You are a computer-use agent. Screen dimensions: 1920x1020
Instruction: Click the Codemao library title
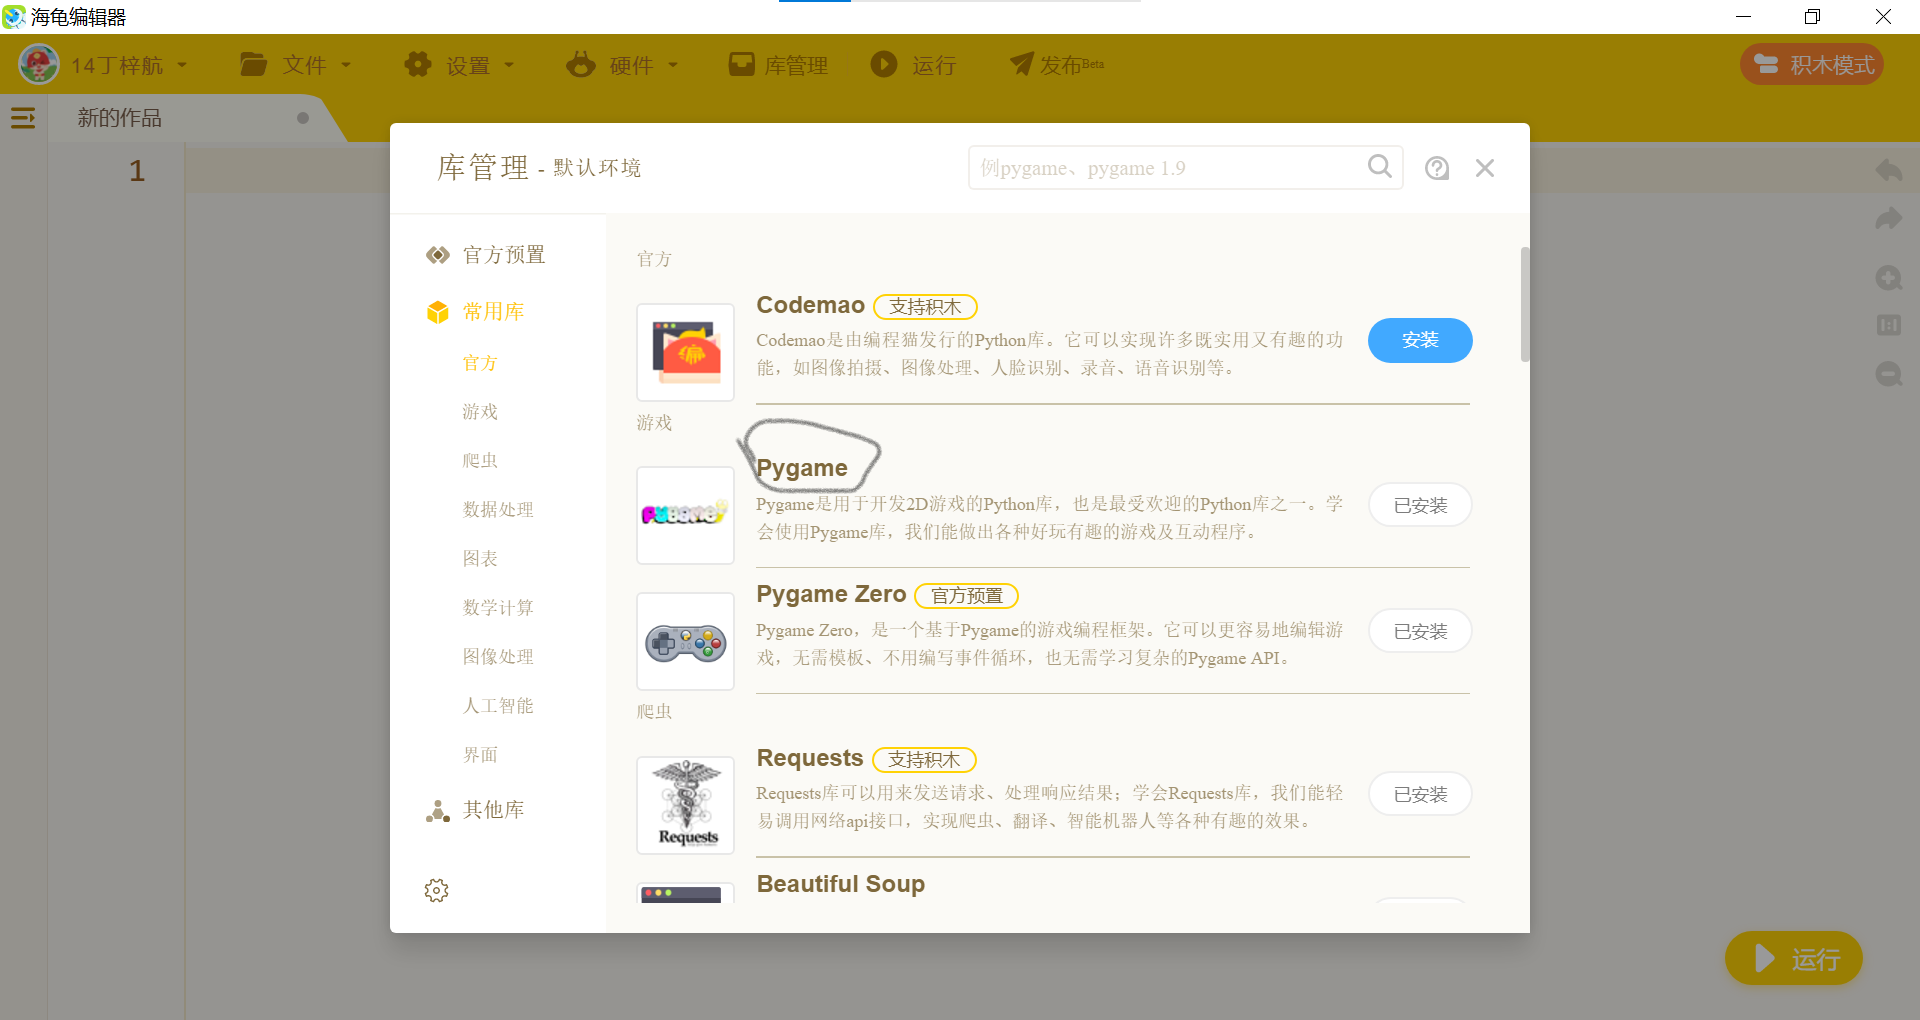(x=810, y=305)
